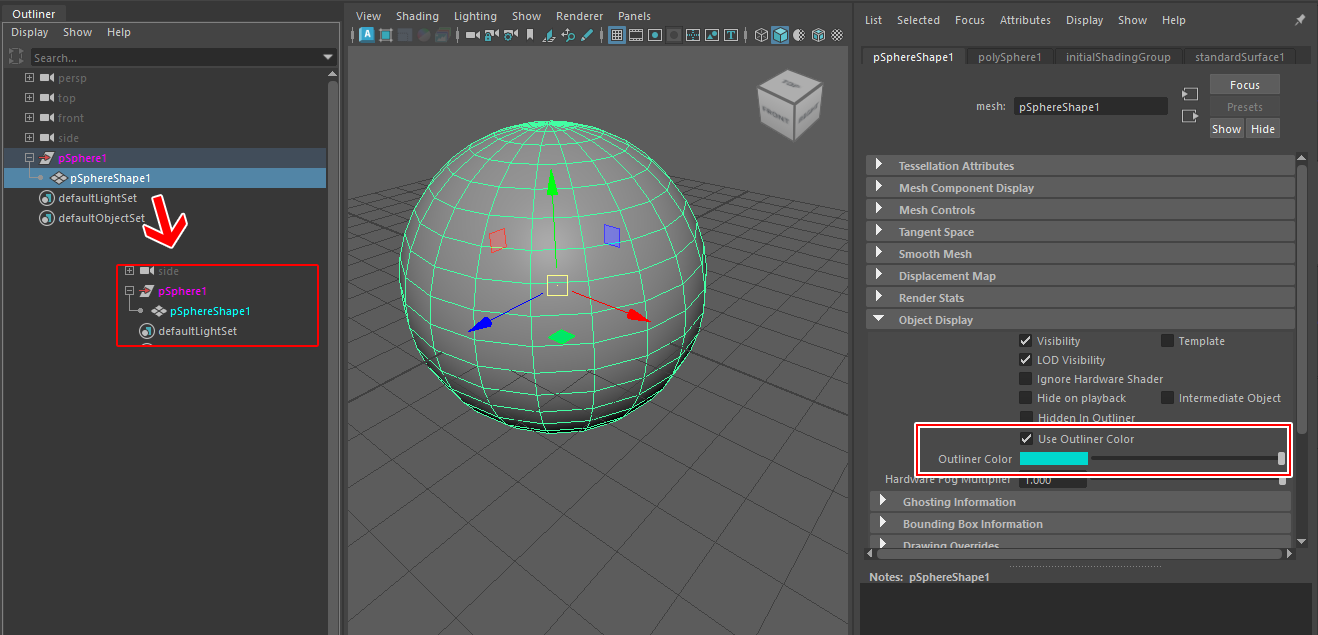Click the Hide button in Attribute Editor
This screenshot has height=635, width=1318.
(x=1263, y=129)
